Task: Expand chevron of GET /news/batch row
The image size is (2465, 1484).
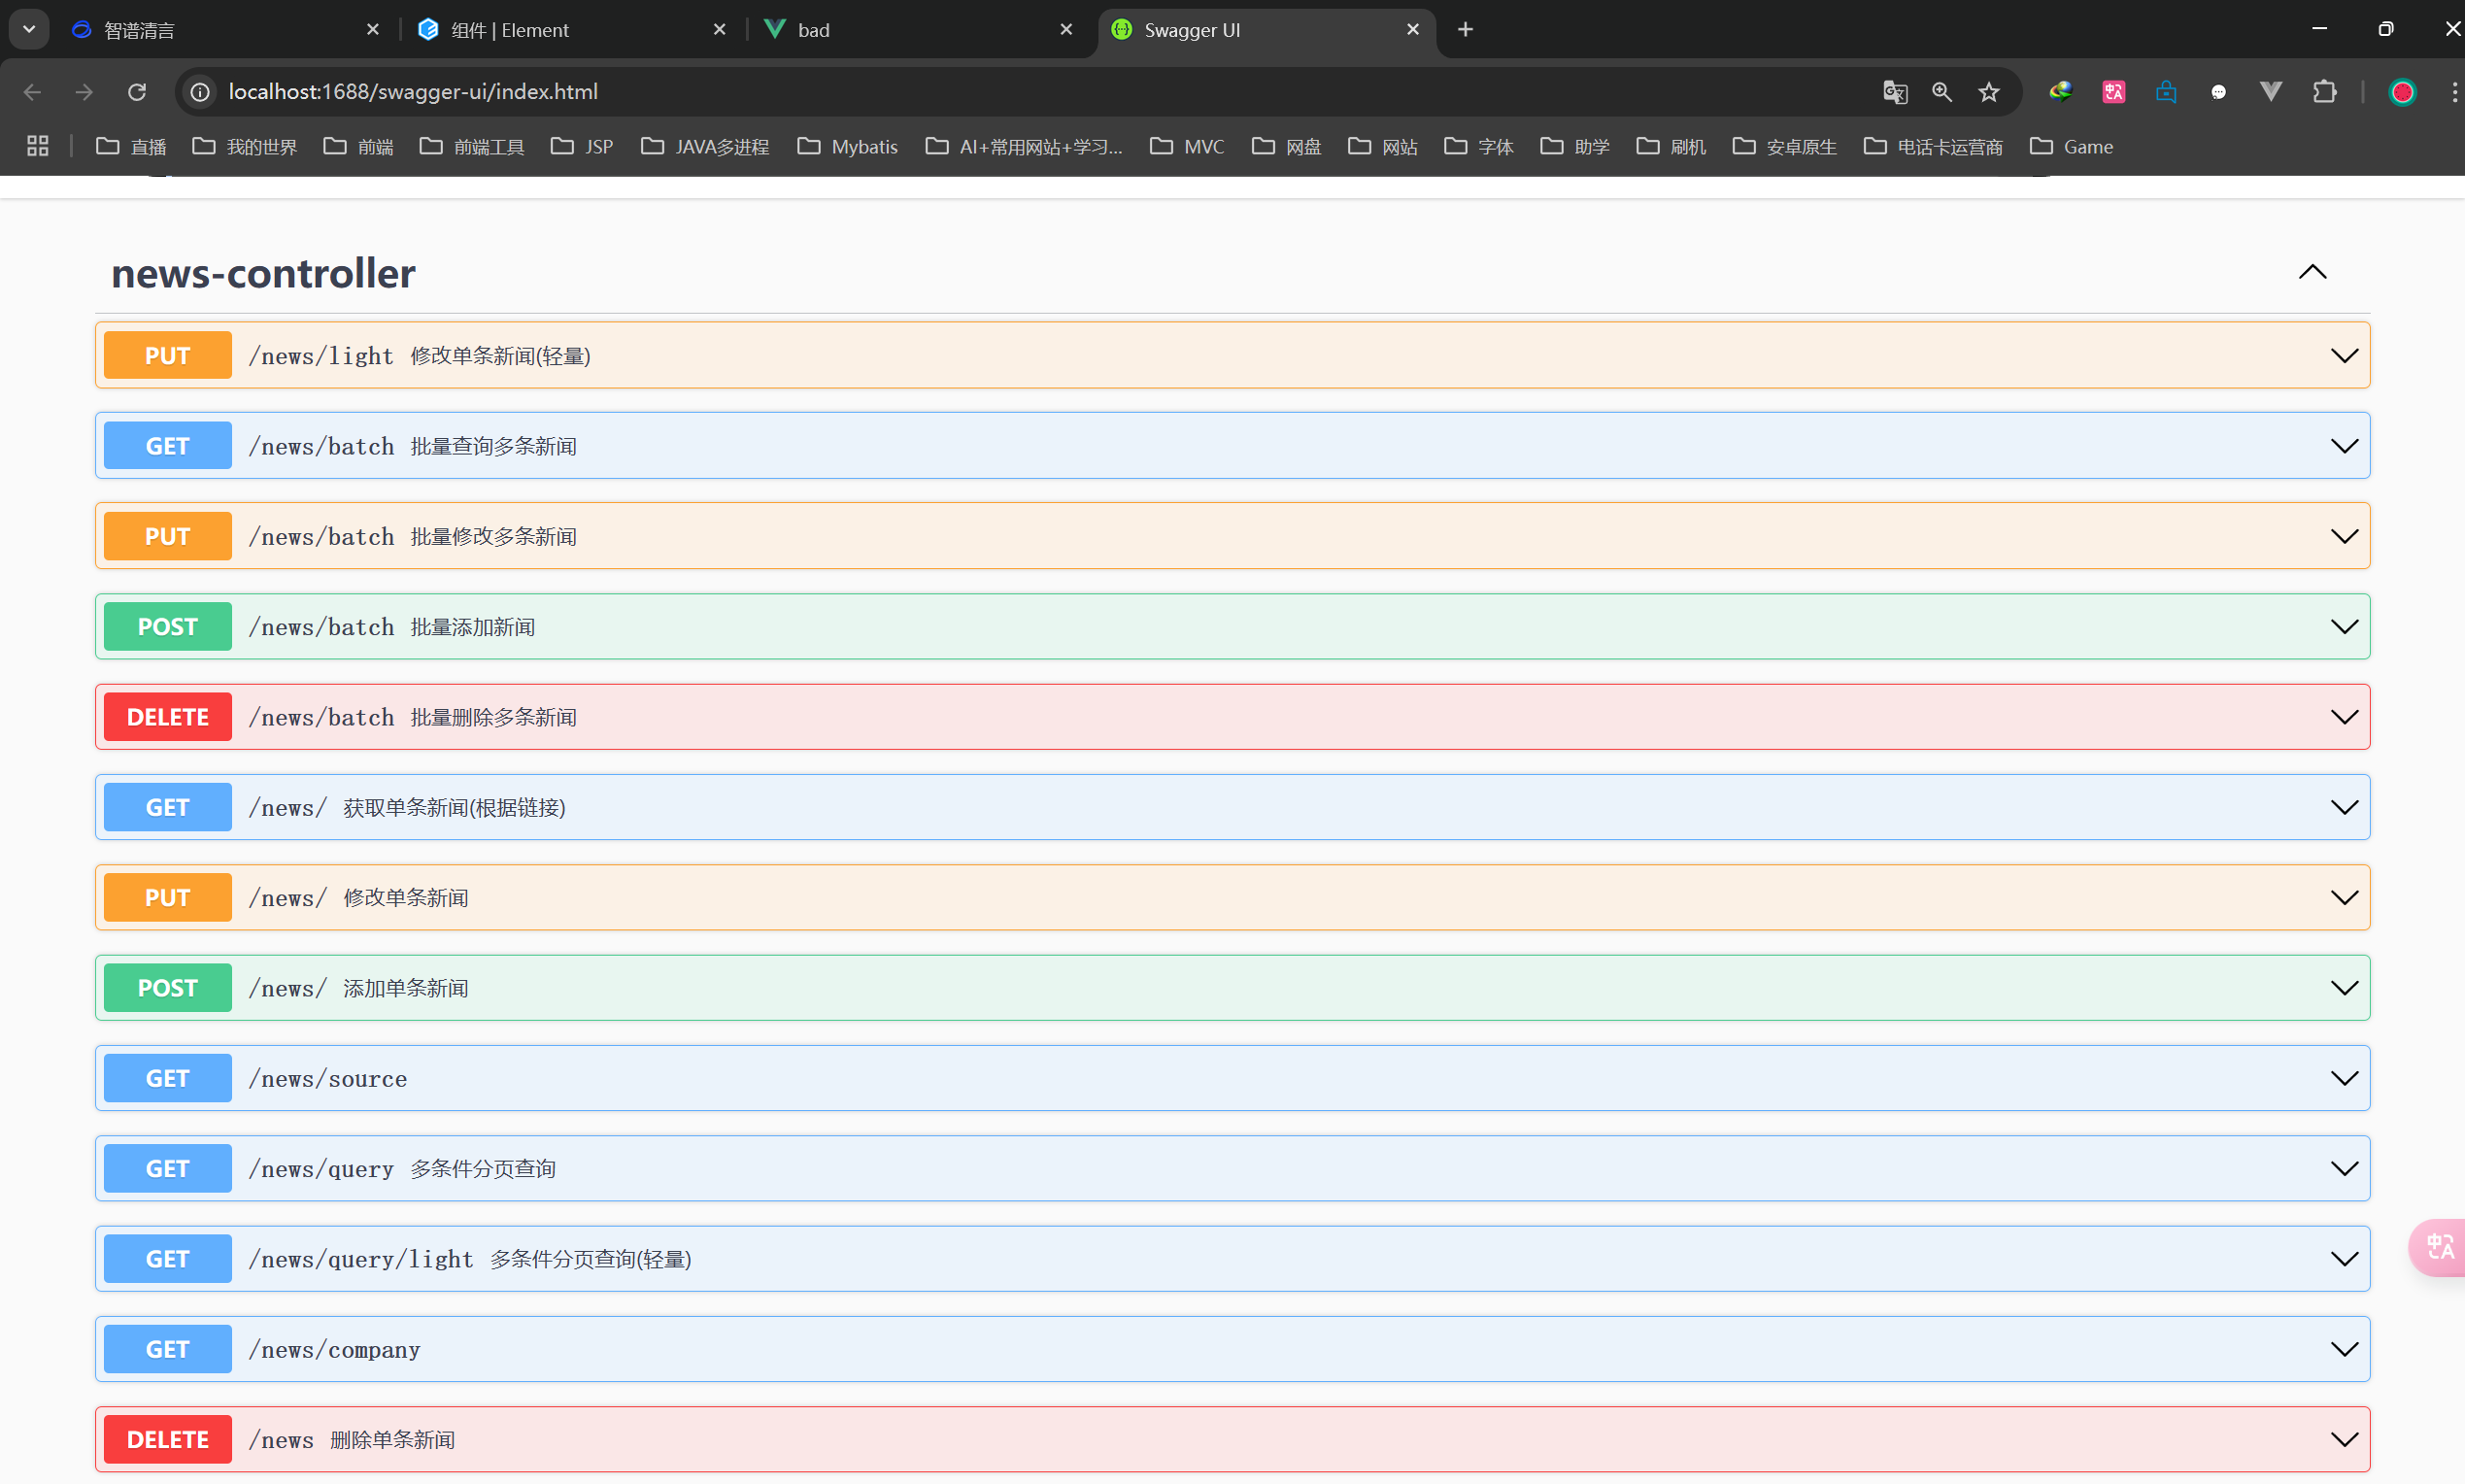Action: (x=2344, y=446)
